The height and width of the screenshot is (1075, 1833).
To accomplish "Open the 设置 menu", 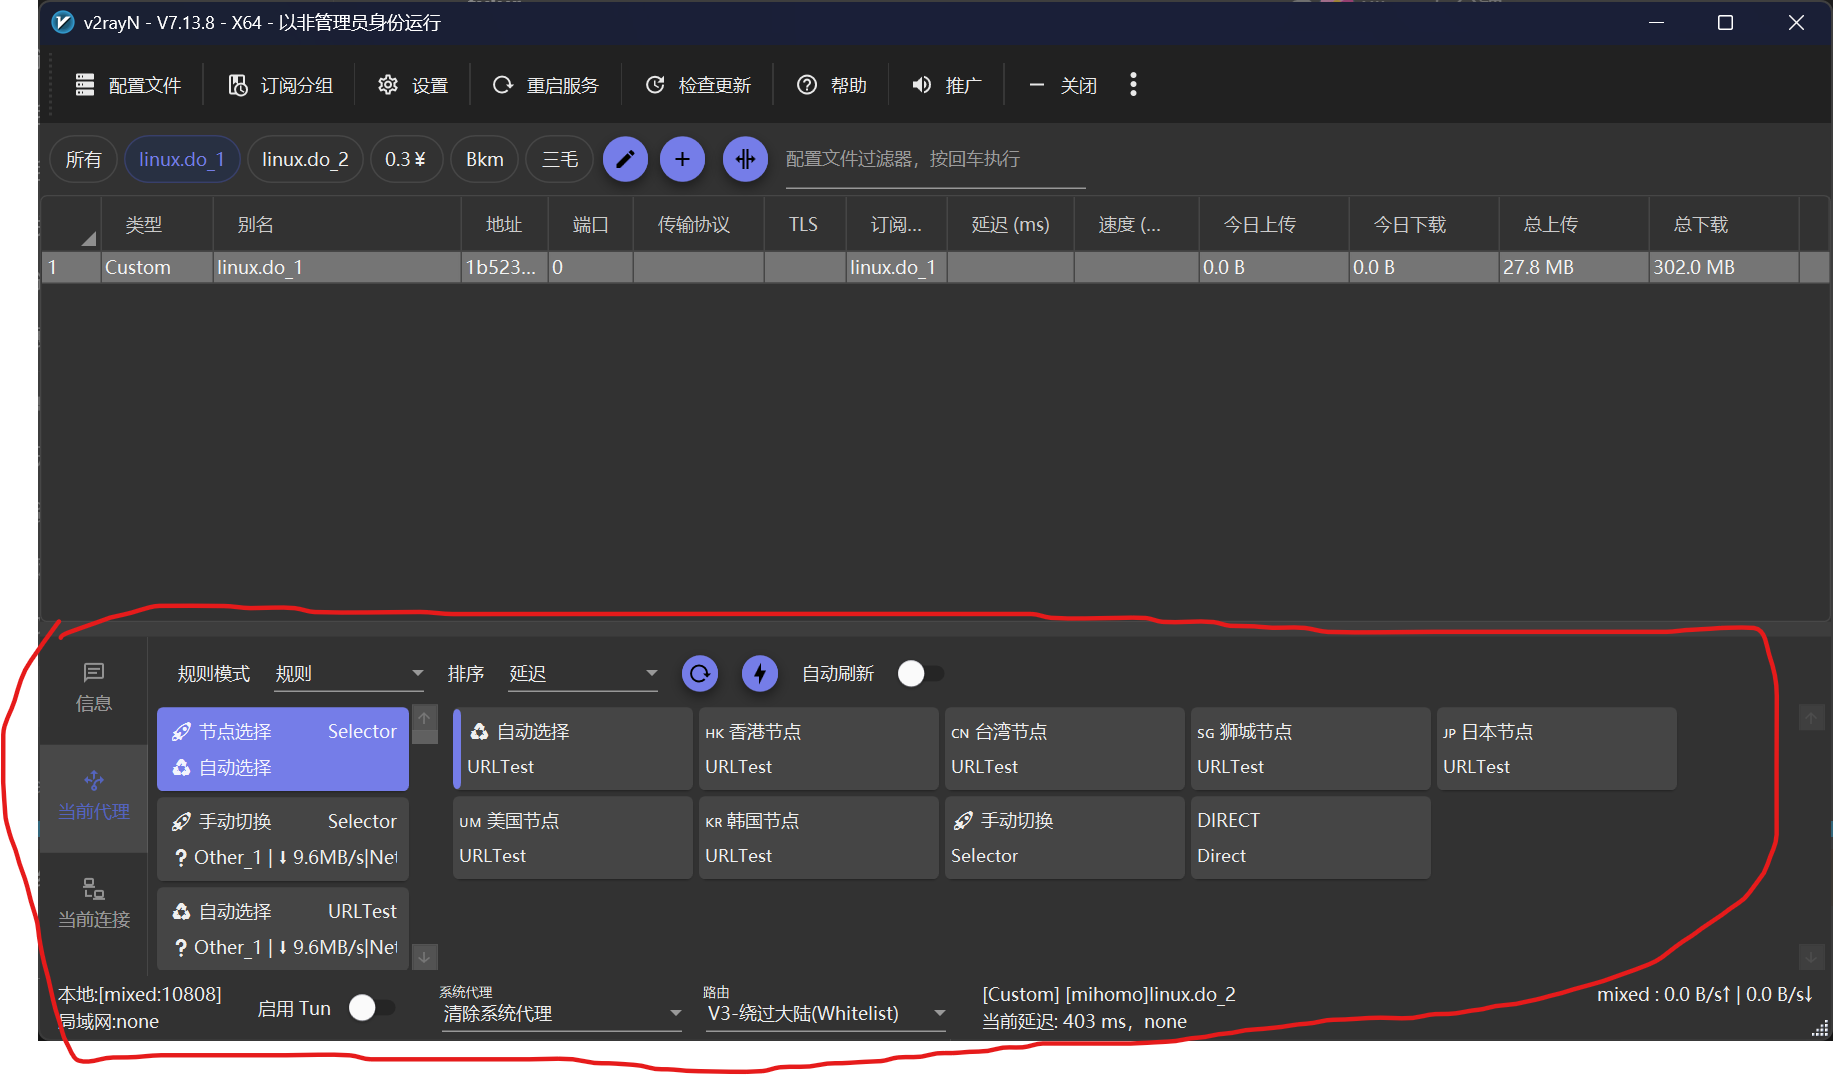I will (x=413, y=85).
